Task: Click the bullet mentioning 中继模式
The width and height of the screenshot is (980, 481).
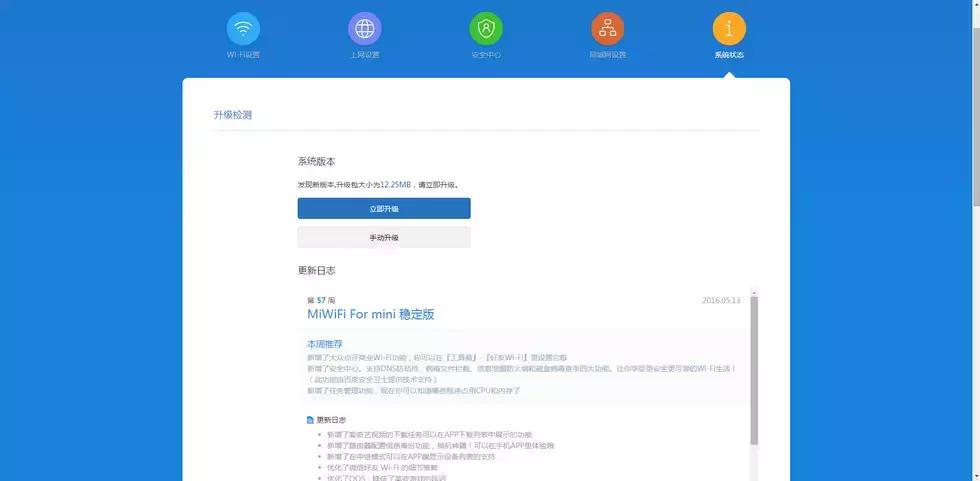Action: tap(411, 457)
